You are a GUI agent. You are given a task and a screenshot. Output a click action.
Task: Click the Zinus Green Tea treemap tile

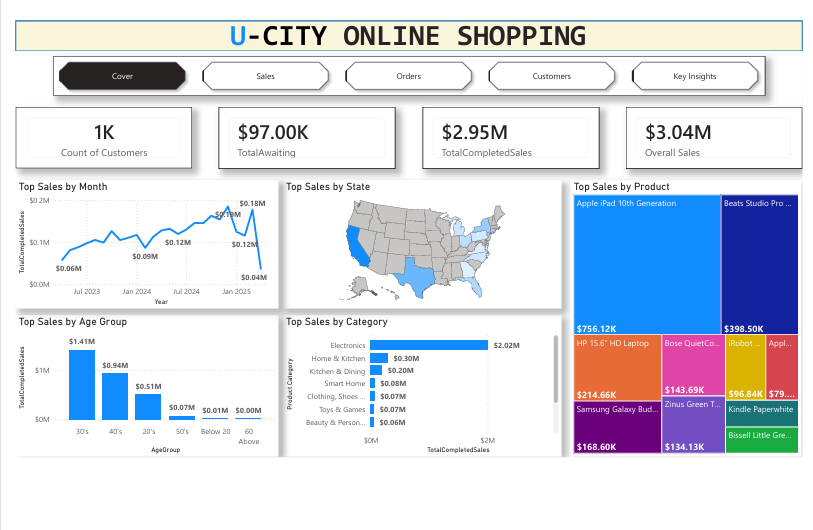(693, 425)
